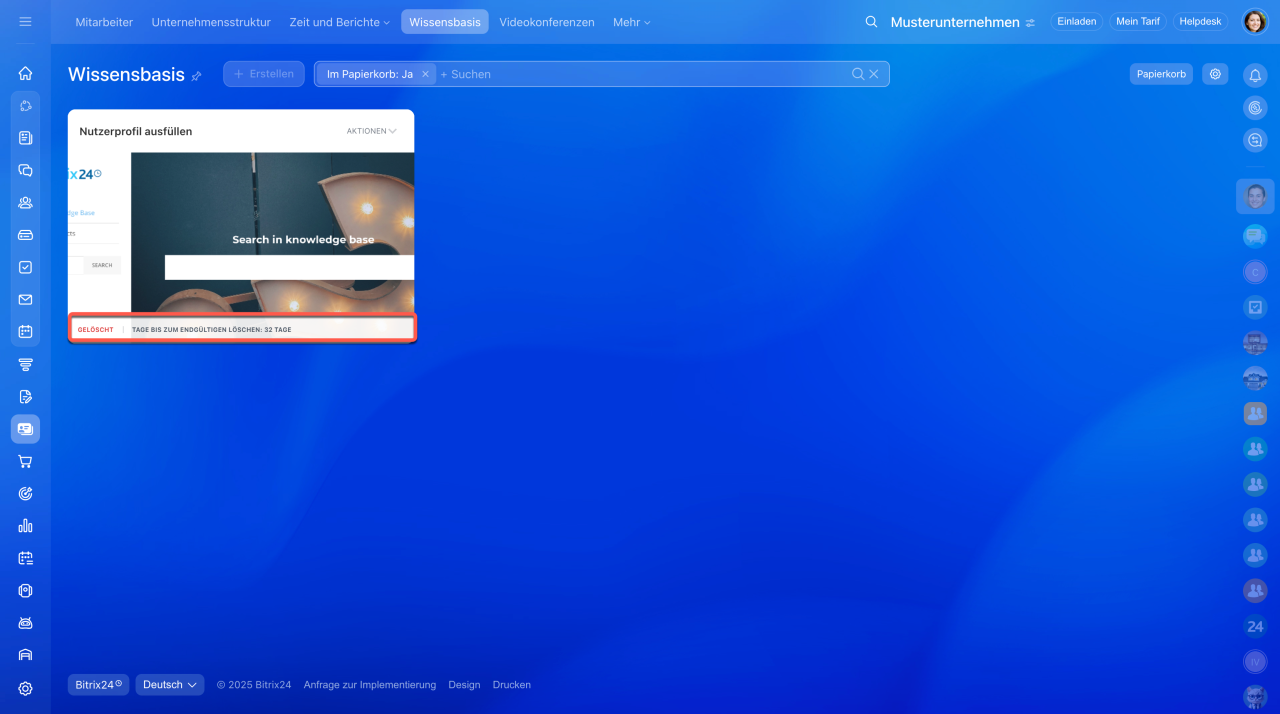The width and height of the screenshot is (1280, 714).
Task: Pin the Wissensbasis page with pin icon
Action: (x=197, y=76)
